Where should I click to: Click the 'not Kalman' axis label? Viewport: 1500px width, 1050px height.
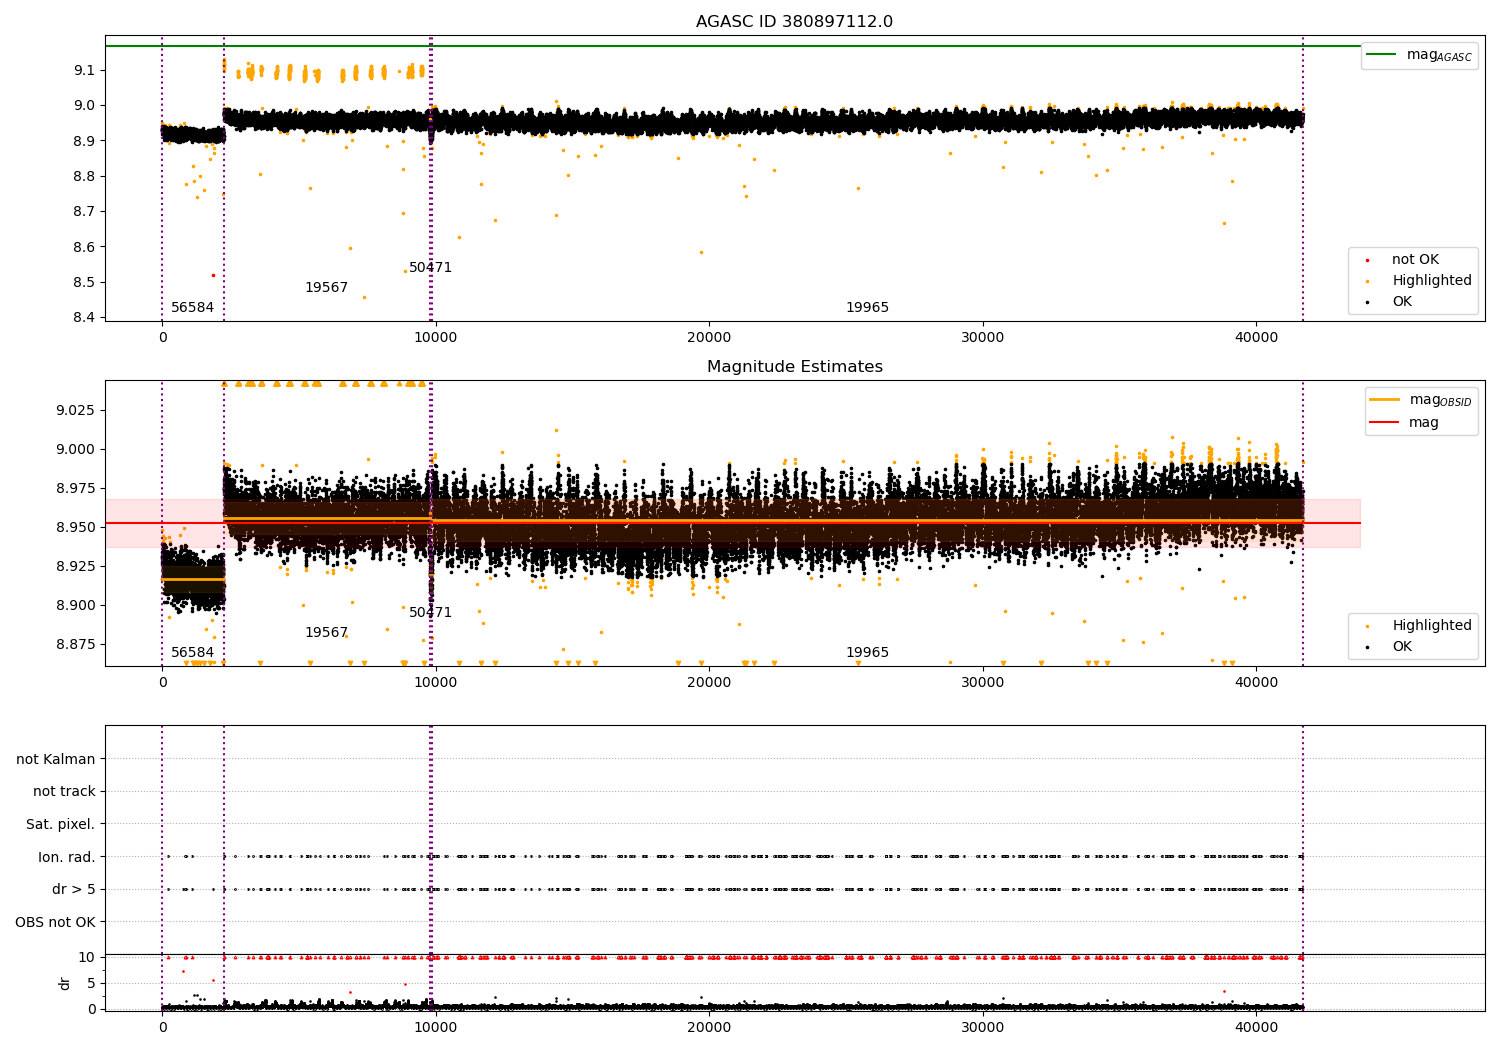56,760
